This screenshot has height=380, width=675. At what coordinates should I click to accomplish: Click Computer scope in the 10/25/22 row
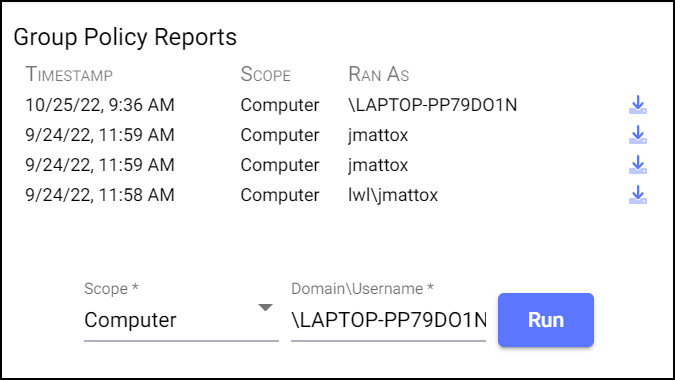tap(280, 105)
